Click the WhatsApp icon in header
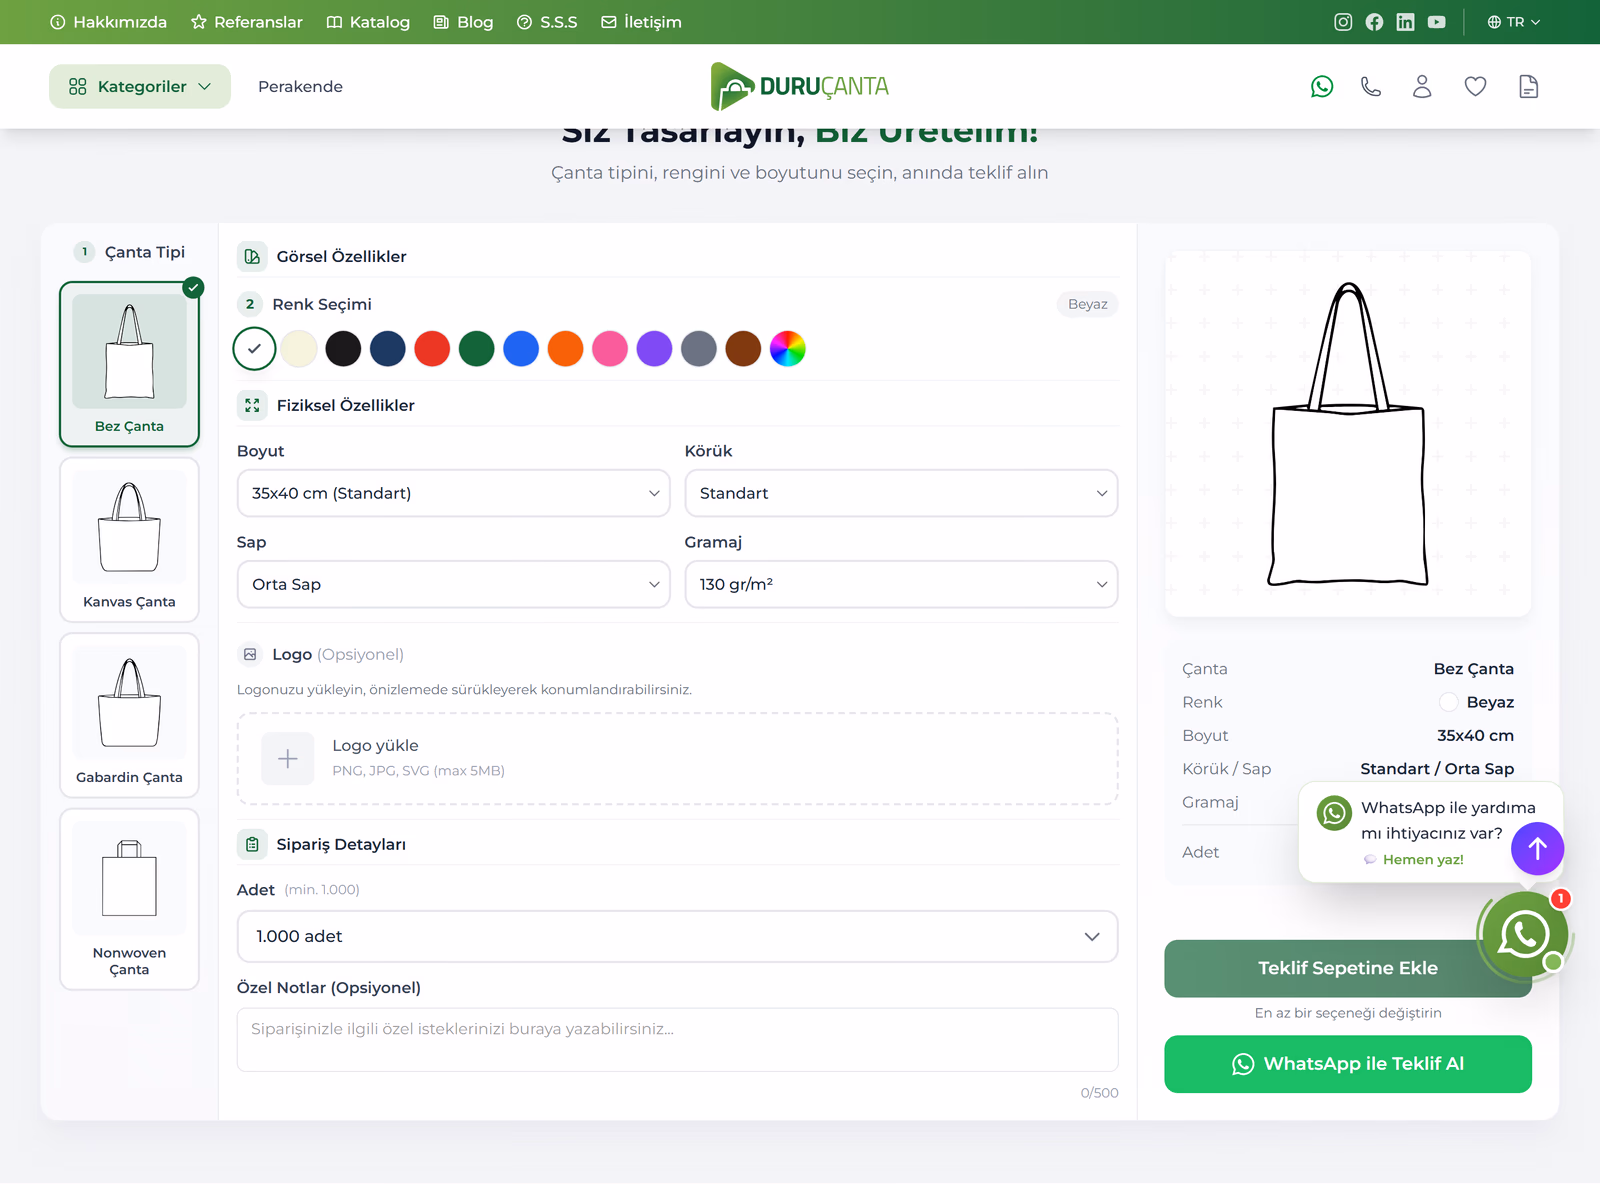 coord(1322,87)
